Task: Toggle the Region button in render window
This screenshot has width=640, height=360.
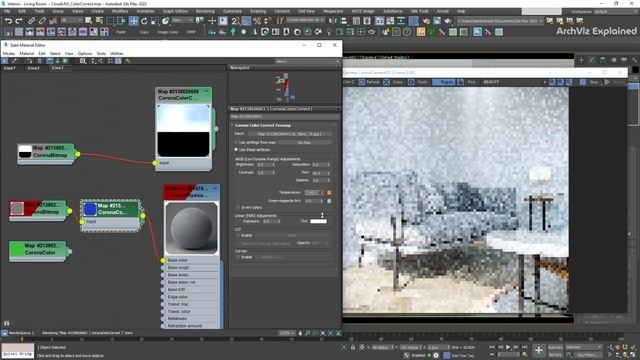Action: click(444, 82)
